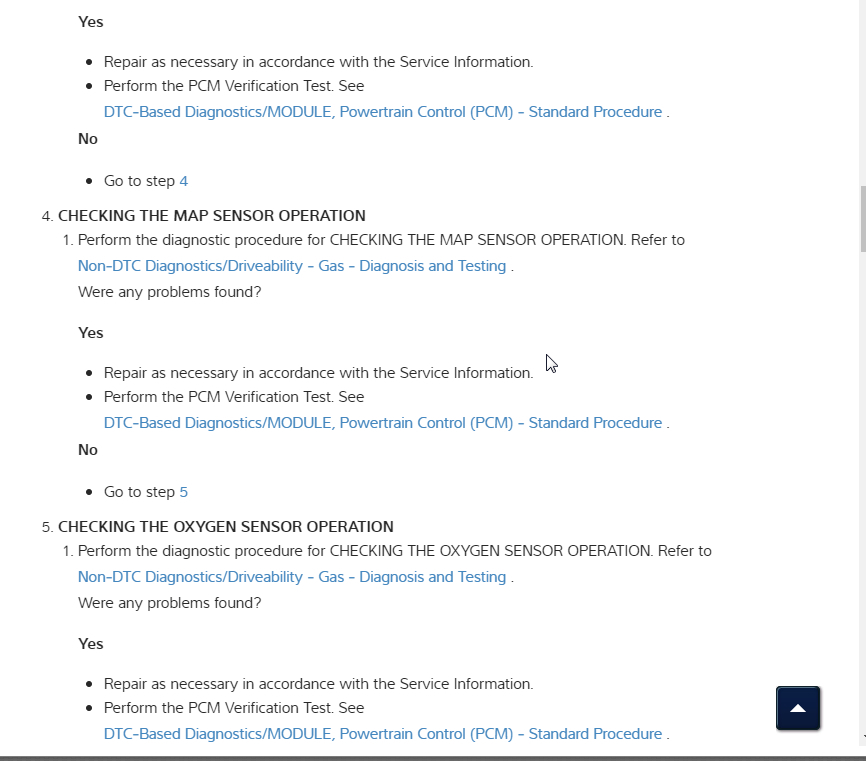Open DTC-Based Diagnostics link in oxygen sensor step

point(382,734)
